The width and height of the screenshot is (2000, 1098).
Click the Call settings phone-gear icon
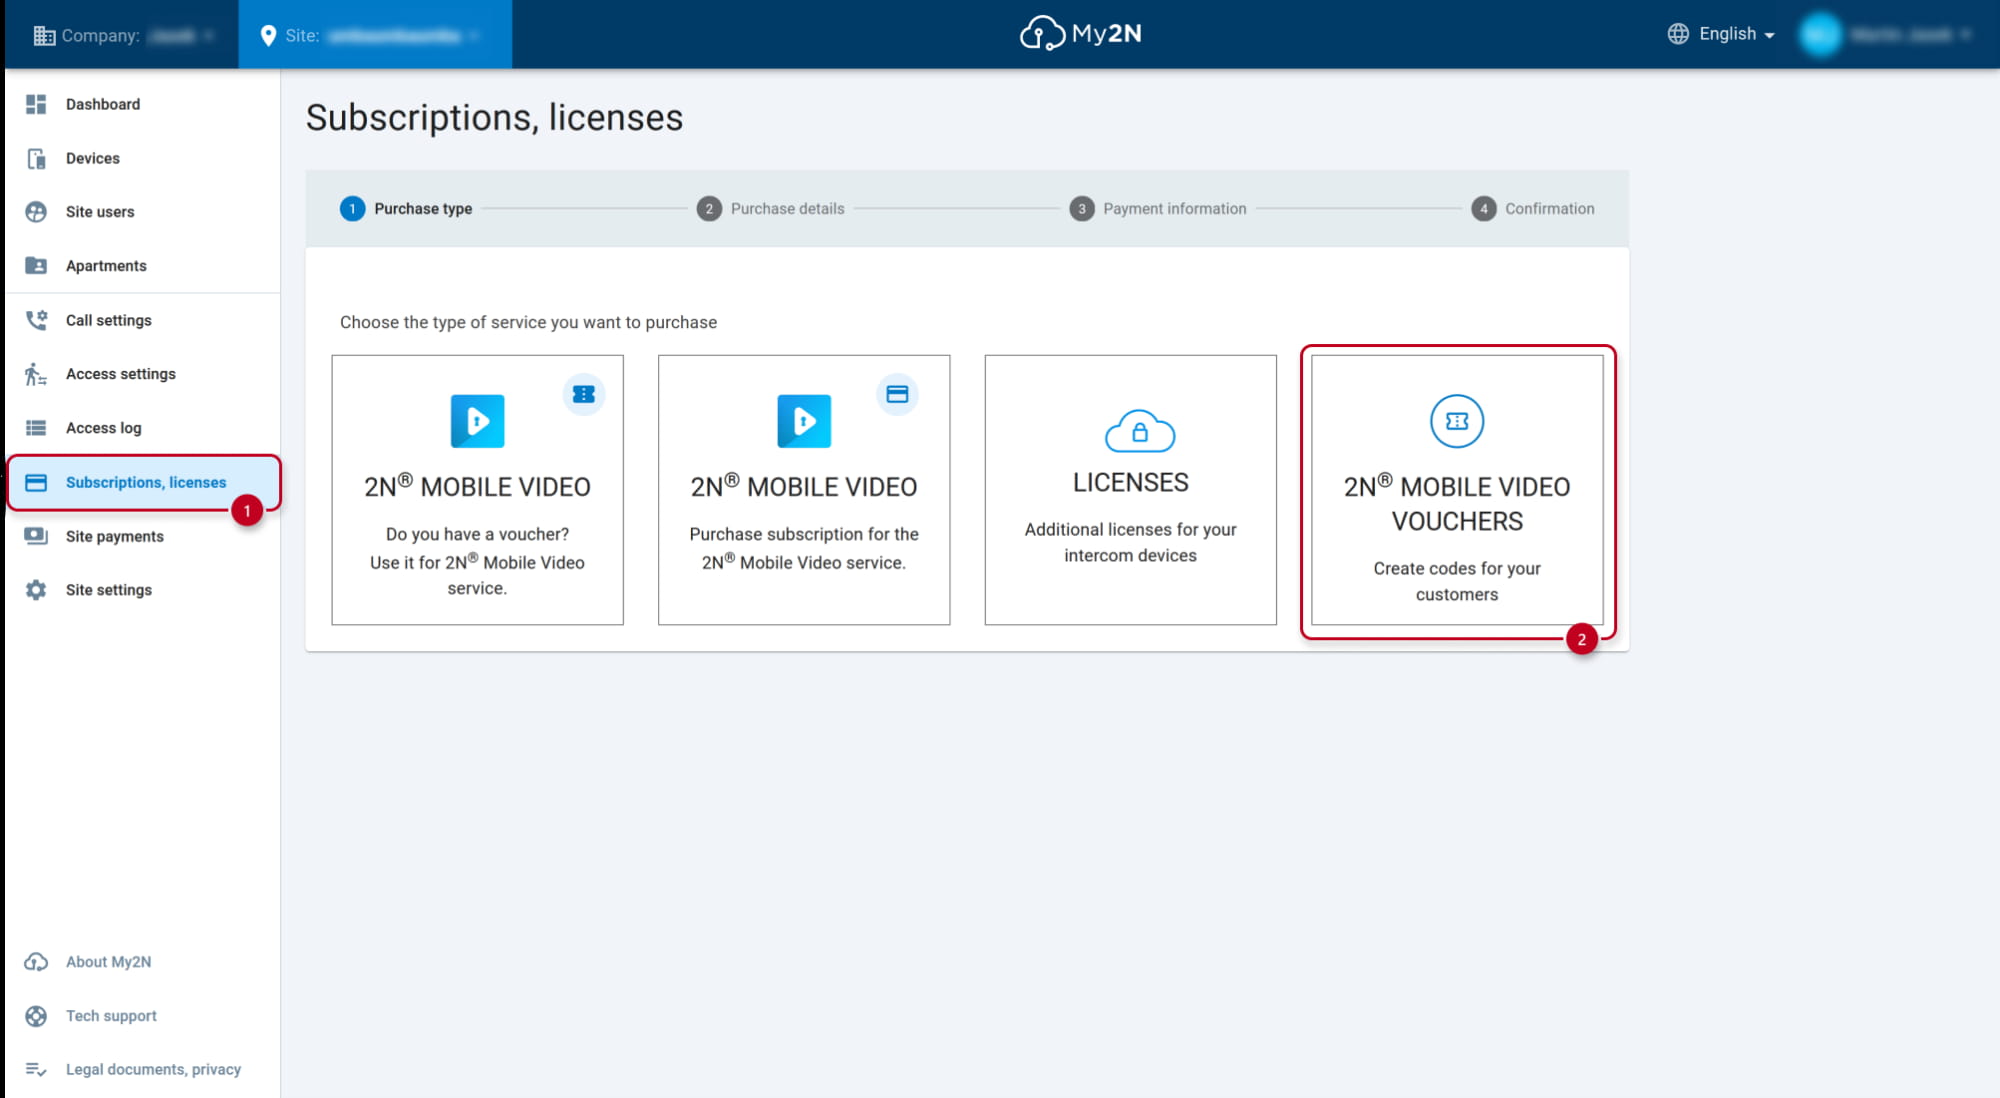click(x=36, y=320)
